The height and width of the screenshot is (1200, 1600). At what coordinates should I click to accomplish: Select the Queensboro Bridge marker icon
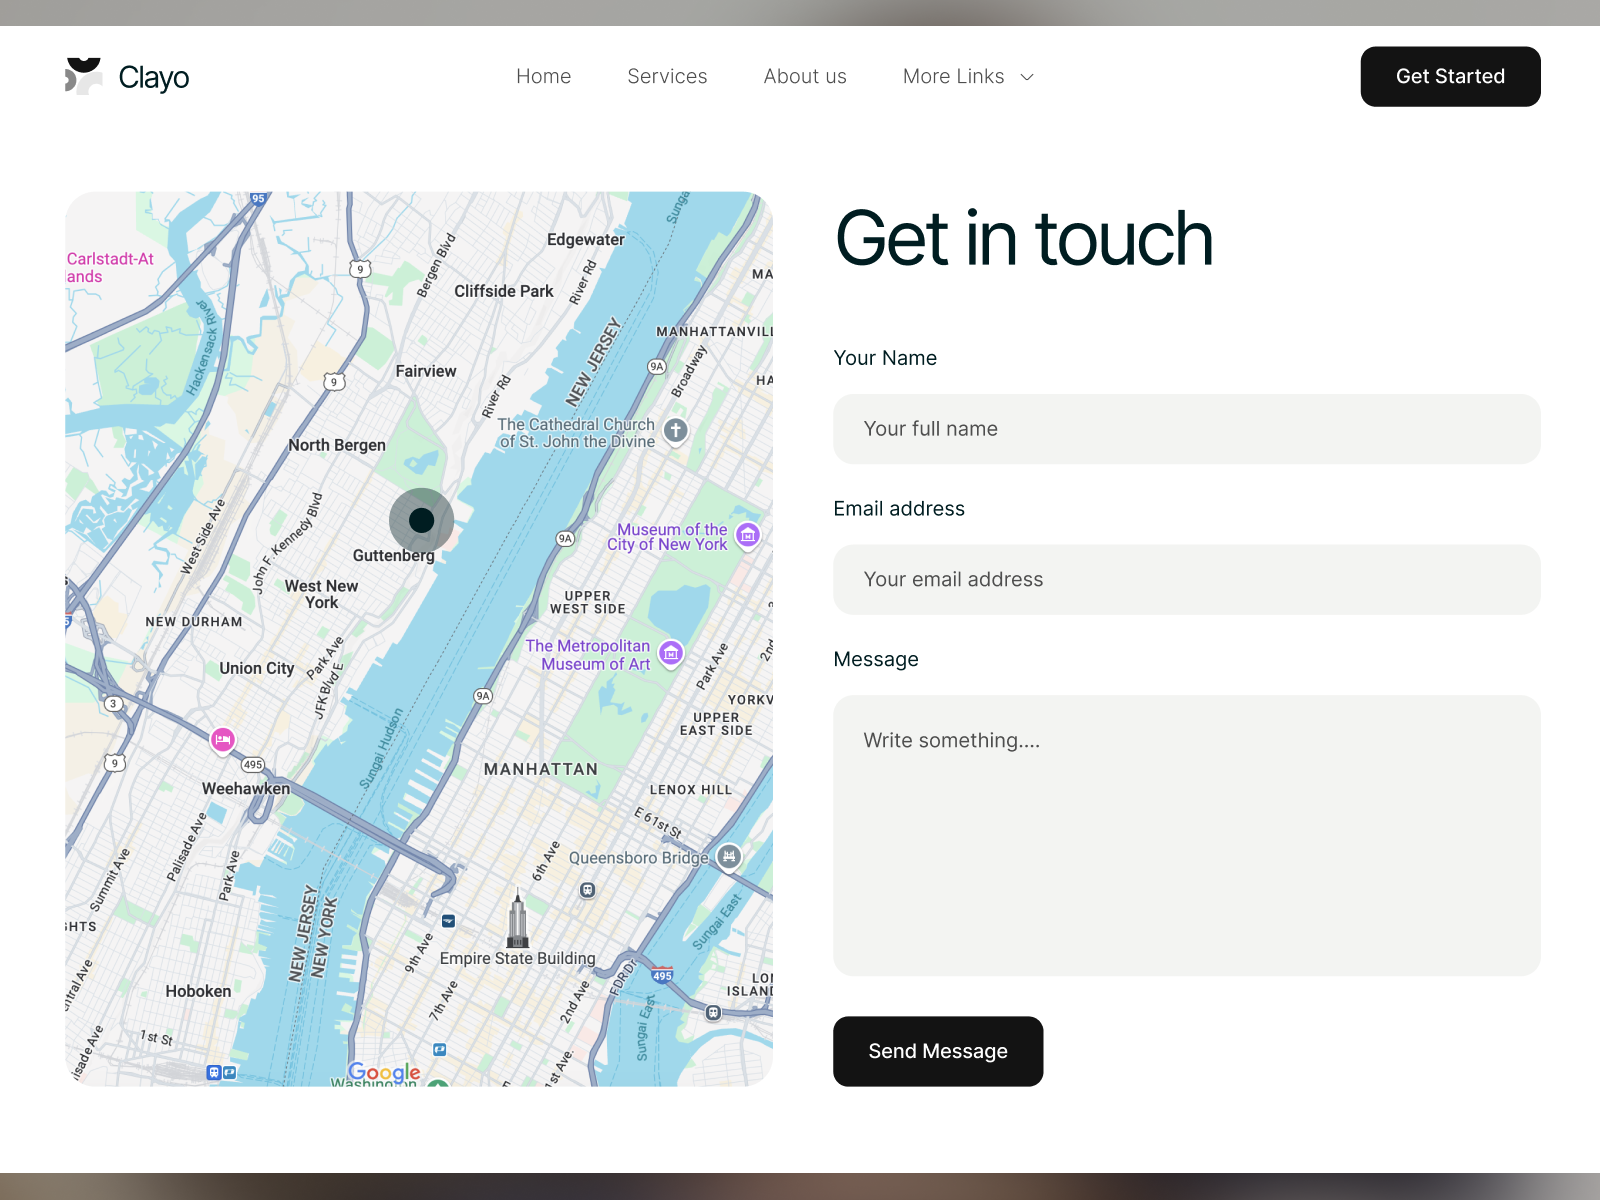tap(730, 856)
